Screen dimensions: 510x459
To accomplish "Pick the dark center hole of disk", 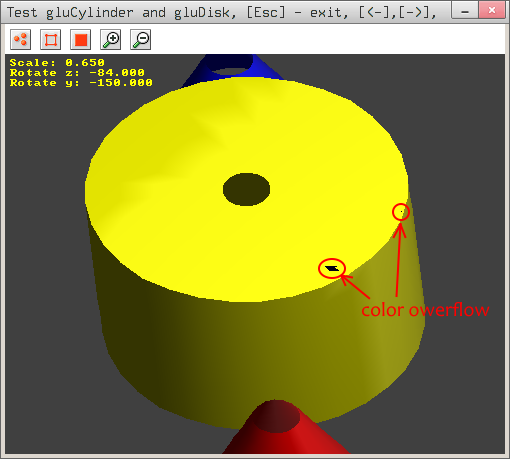I will tap(246, 189).
